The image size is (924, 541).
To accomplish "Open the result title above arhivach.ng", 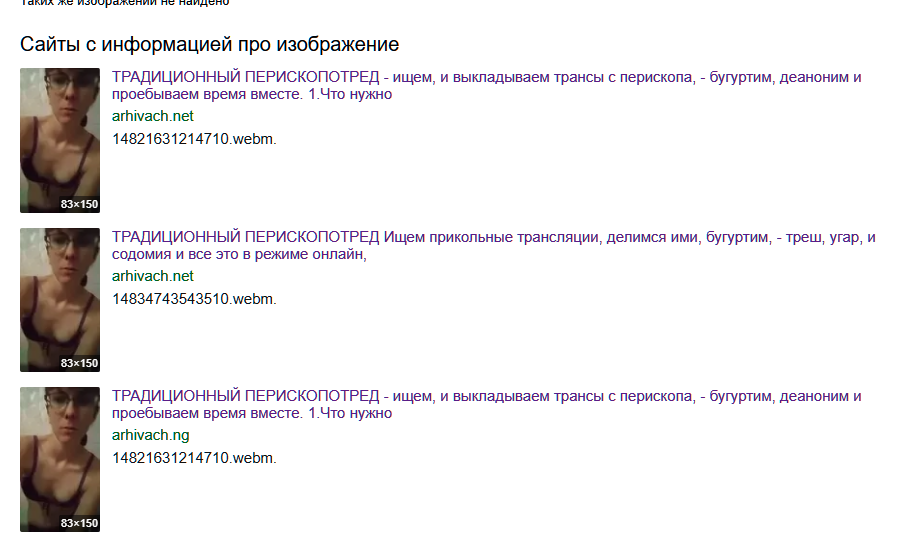I will pos(486,404).
